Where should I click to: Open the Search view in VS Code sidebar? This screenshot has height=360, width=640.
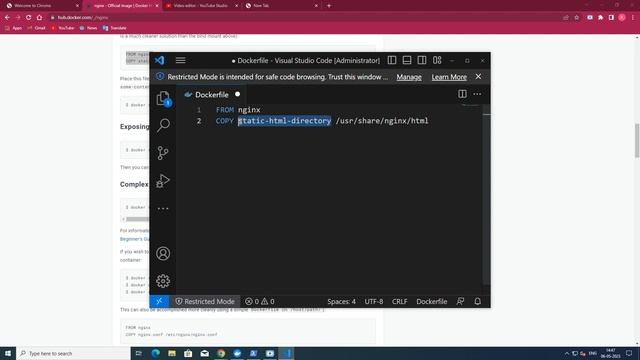(163, 125)
